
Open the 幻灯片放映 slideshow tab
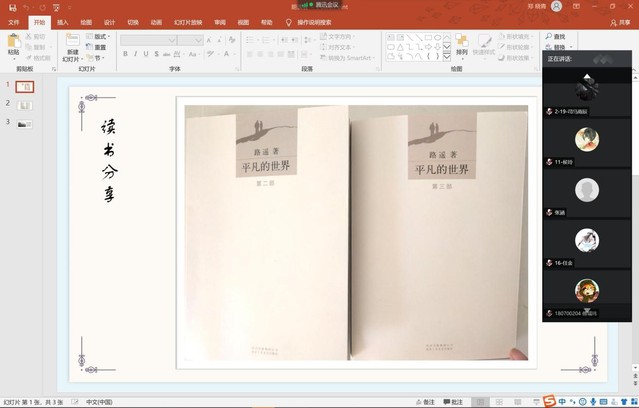pyautogui.click(x=188, y=22)
